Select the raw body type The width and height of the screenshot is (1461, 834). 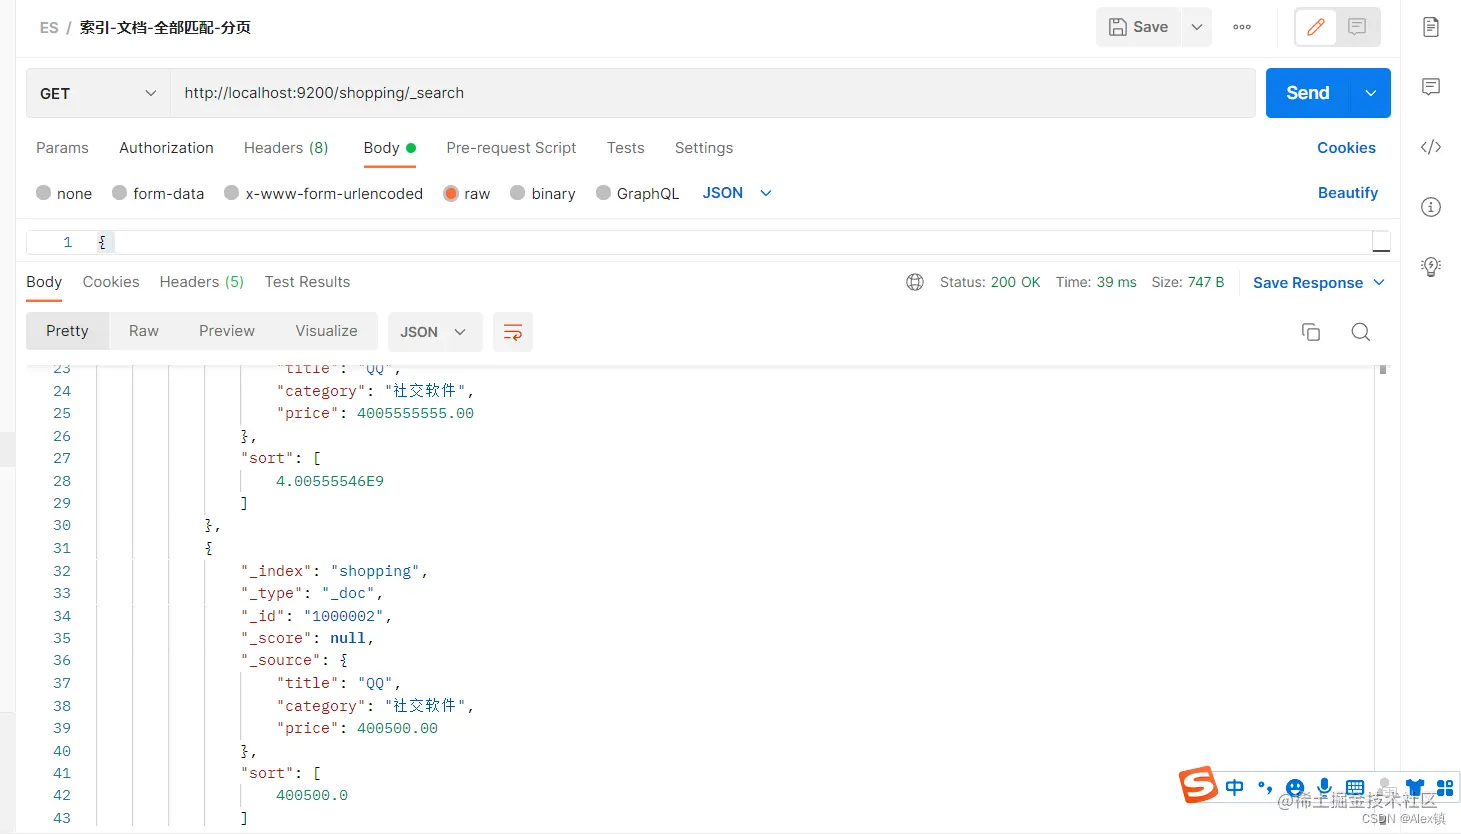click(x=467, y=193)
